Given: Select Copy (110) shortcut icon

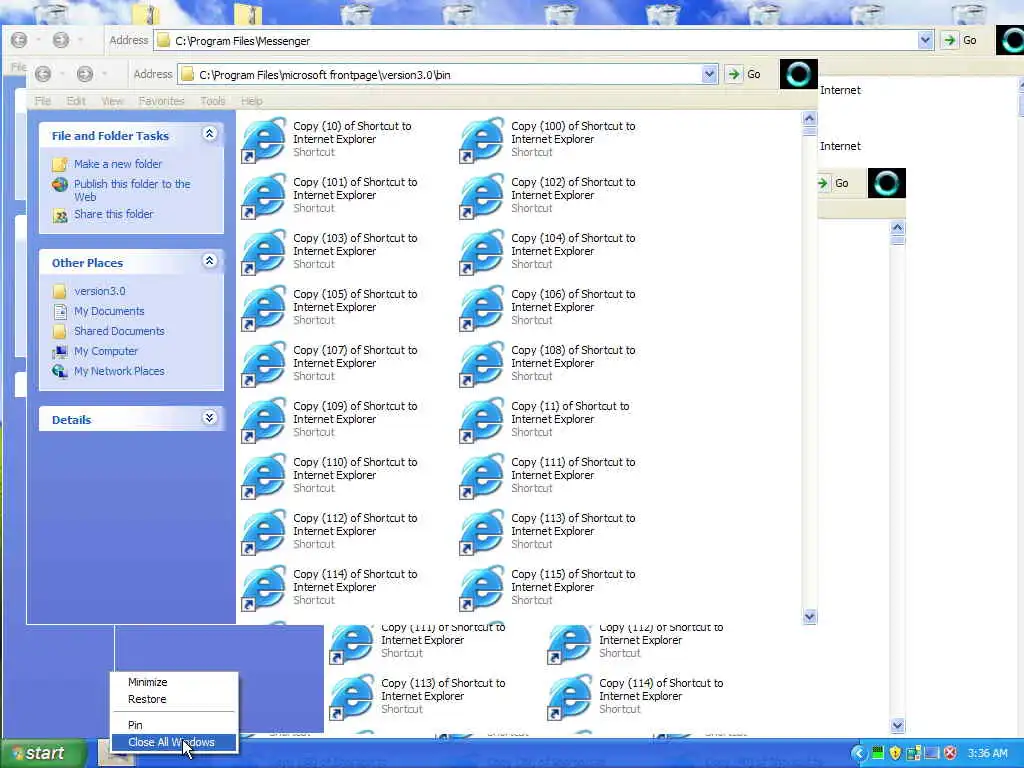Looking at the screenshot, I should (264, 476).
